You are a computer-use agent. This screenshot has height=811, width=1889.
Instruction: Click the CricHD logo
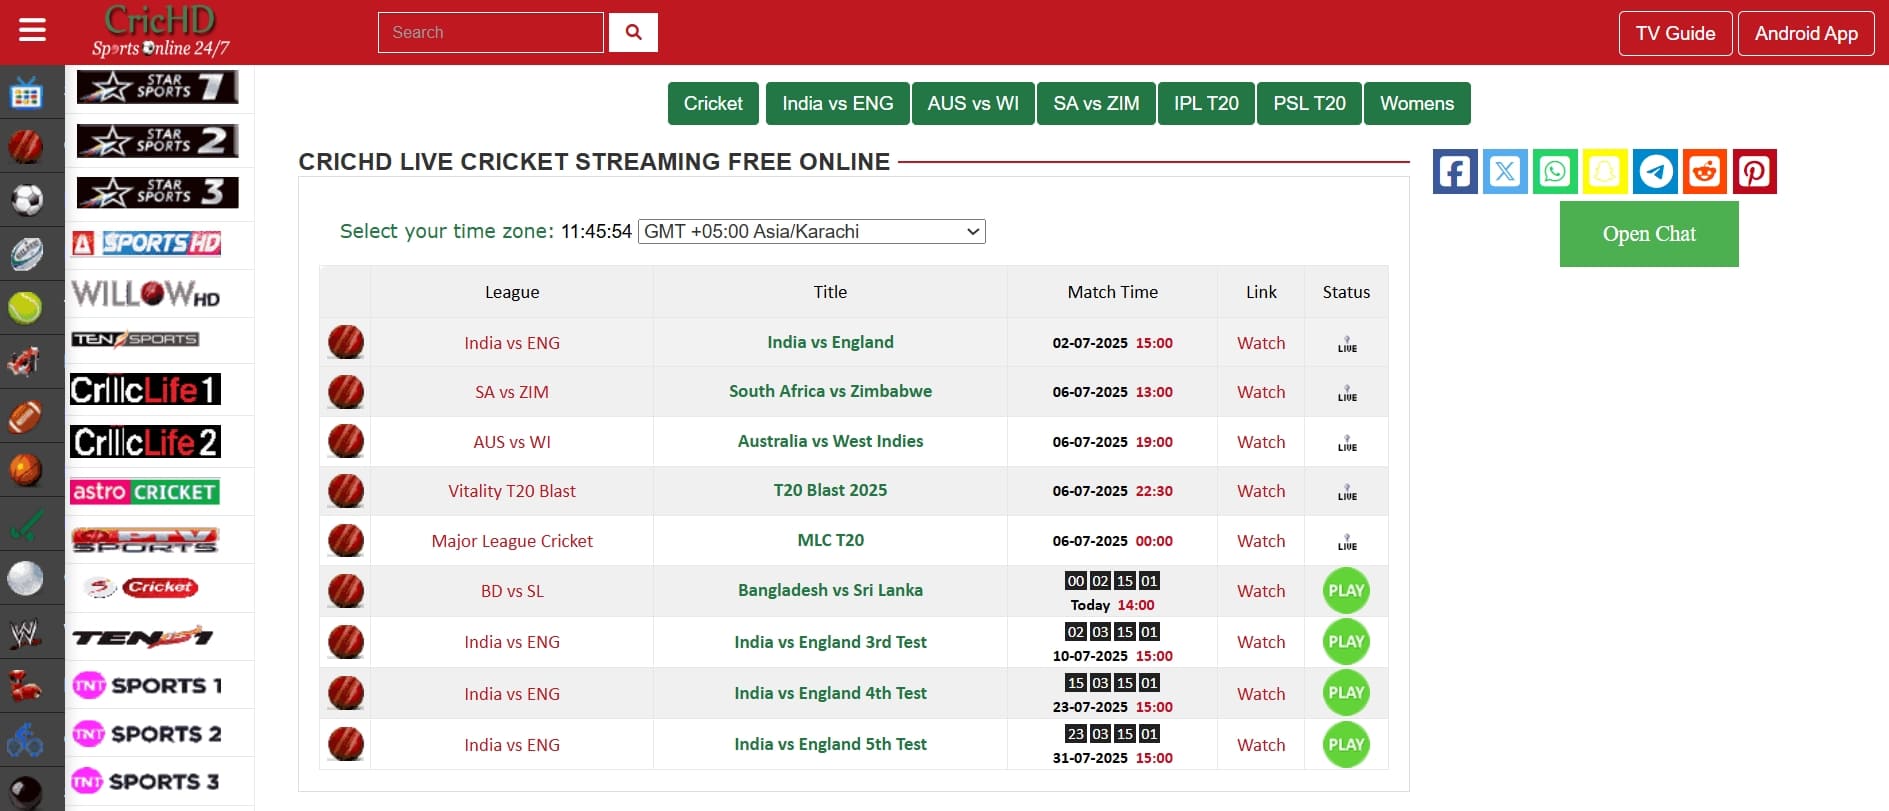click(x=161, y=32)
